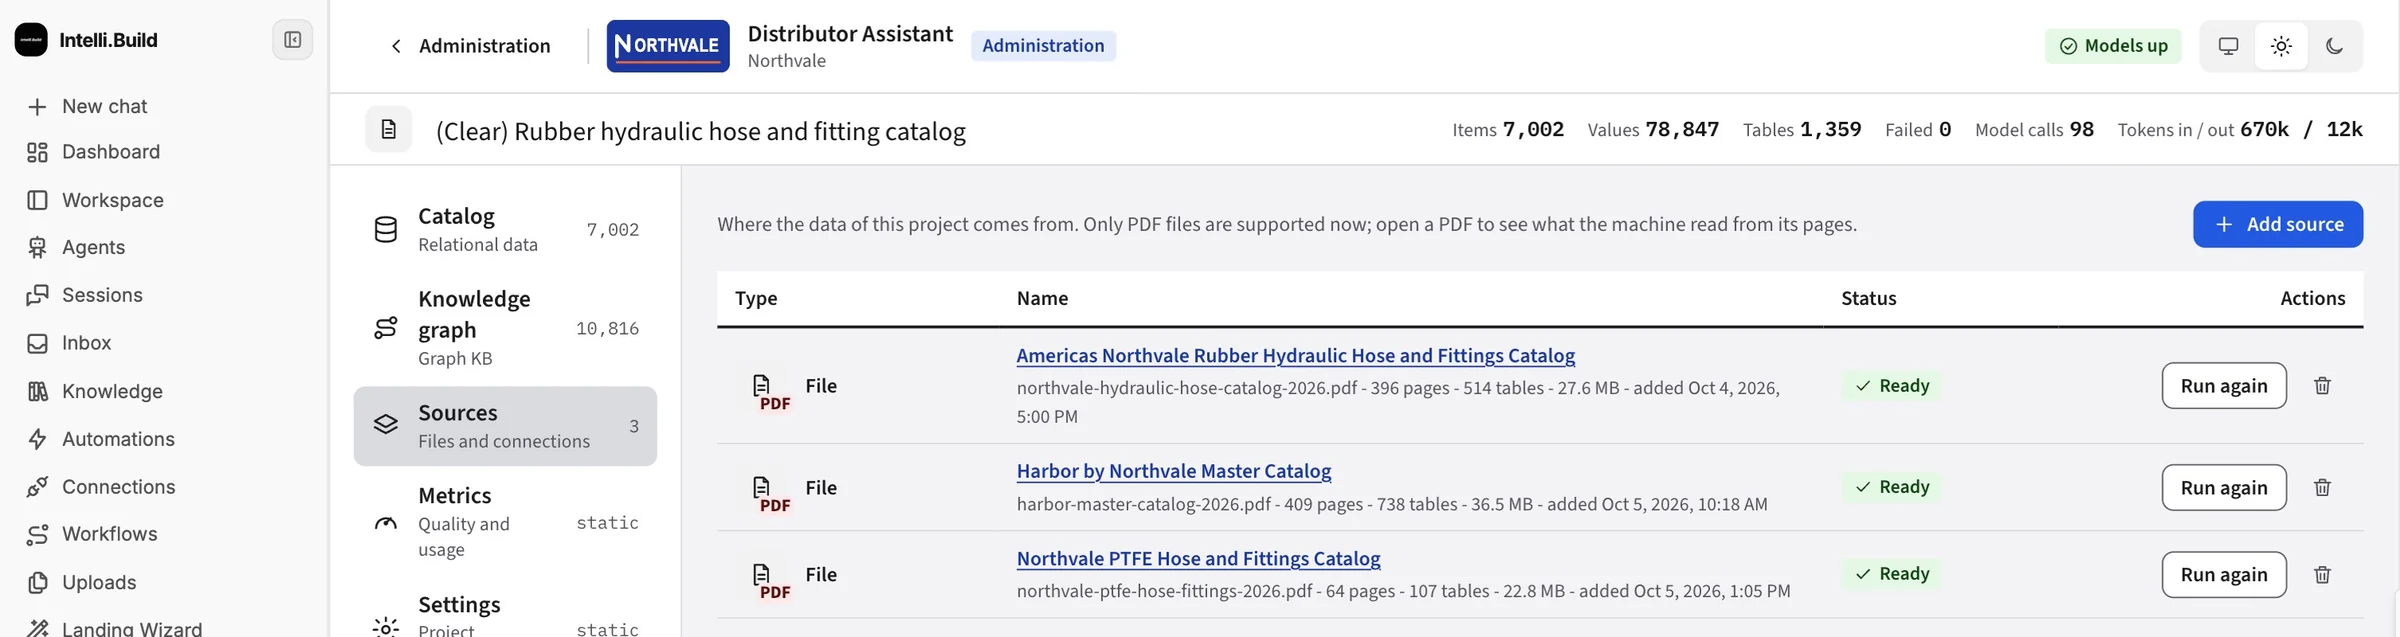This screenshot has height=637, width=2400.
Task: Click the PDF icon of the PTFE catalog
Action: click(770, 581)
